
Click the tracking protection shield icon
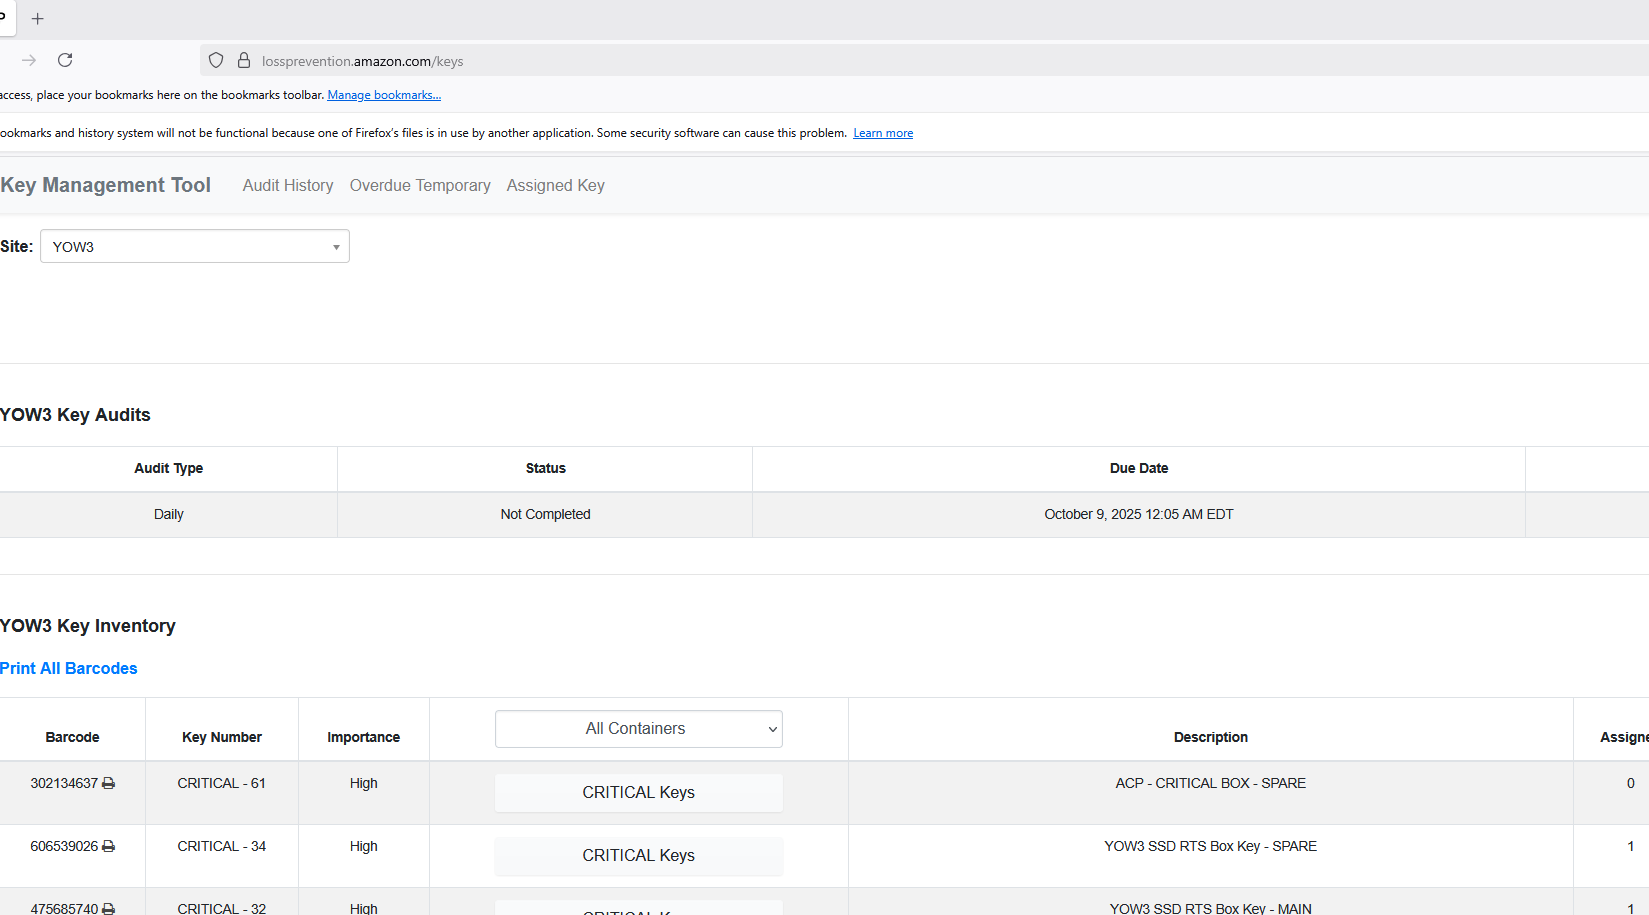[x=216, y=61]
